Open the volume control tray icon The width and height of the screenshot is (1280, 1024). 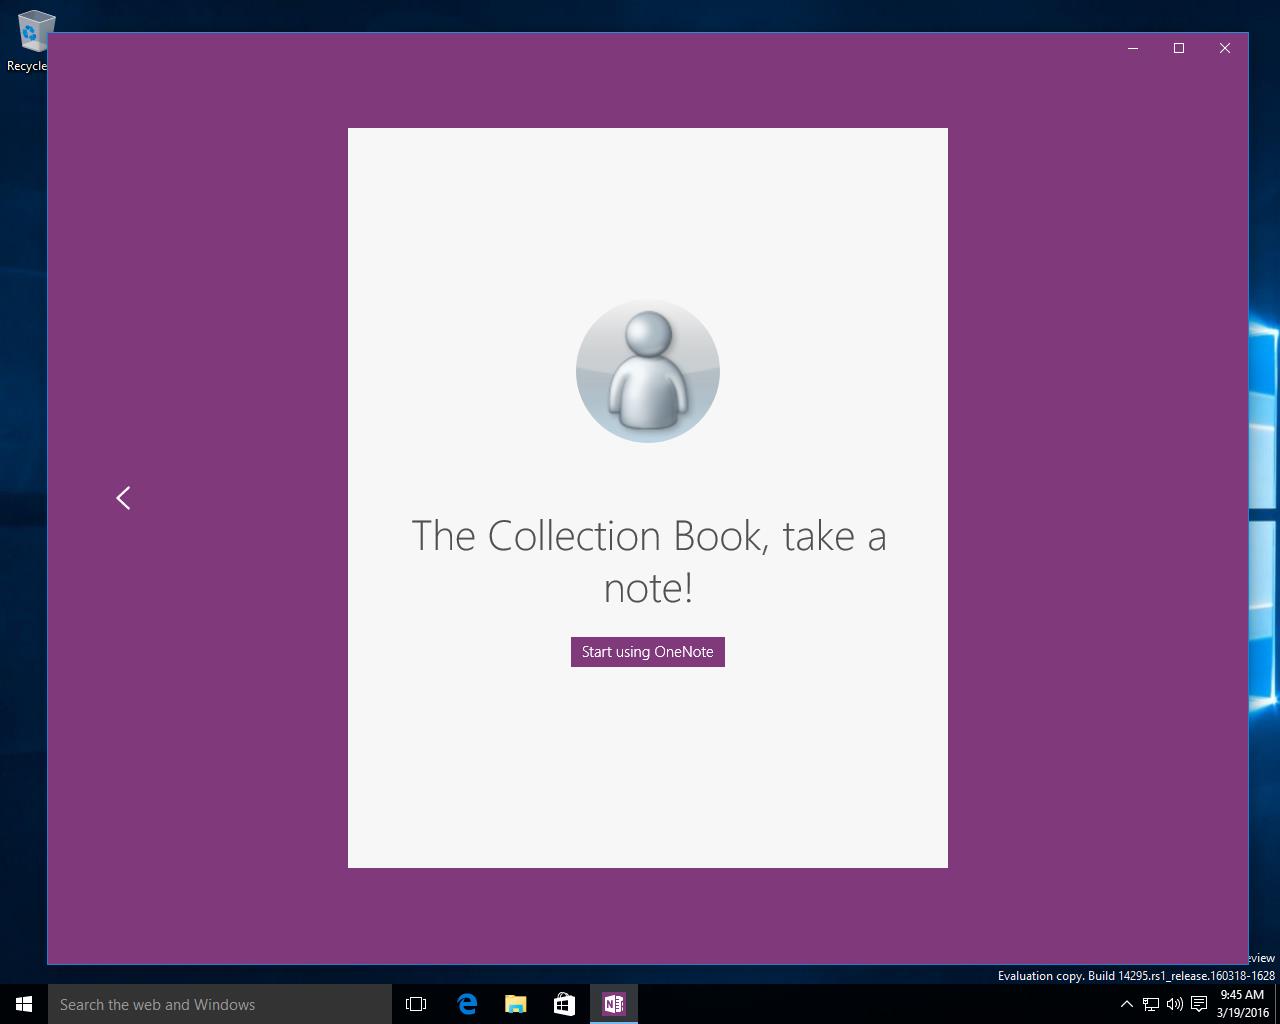[1174, 1004]
